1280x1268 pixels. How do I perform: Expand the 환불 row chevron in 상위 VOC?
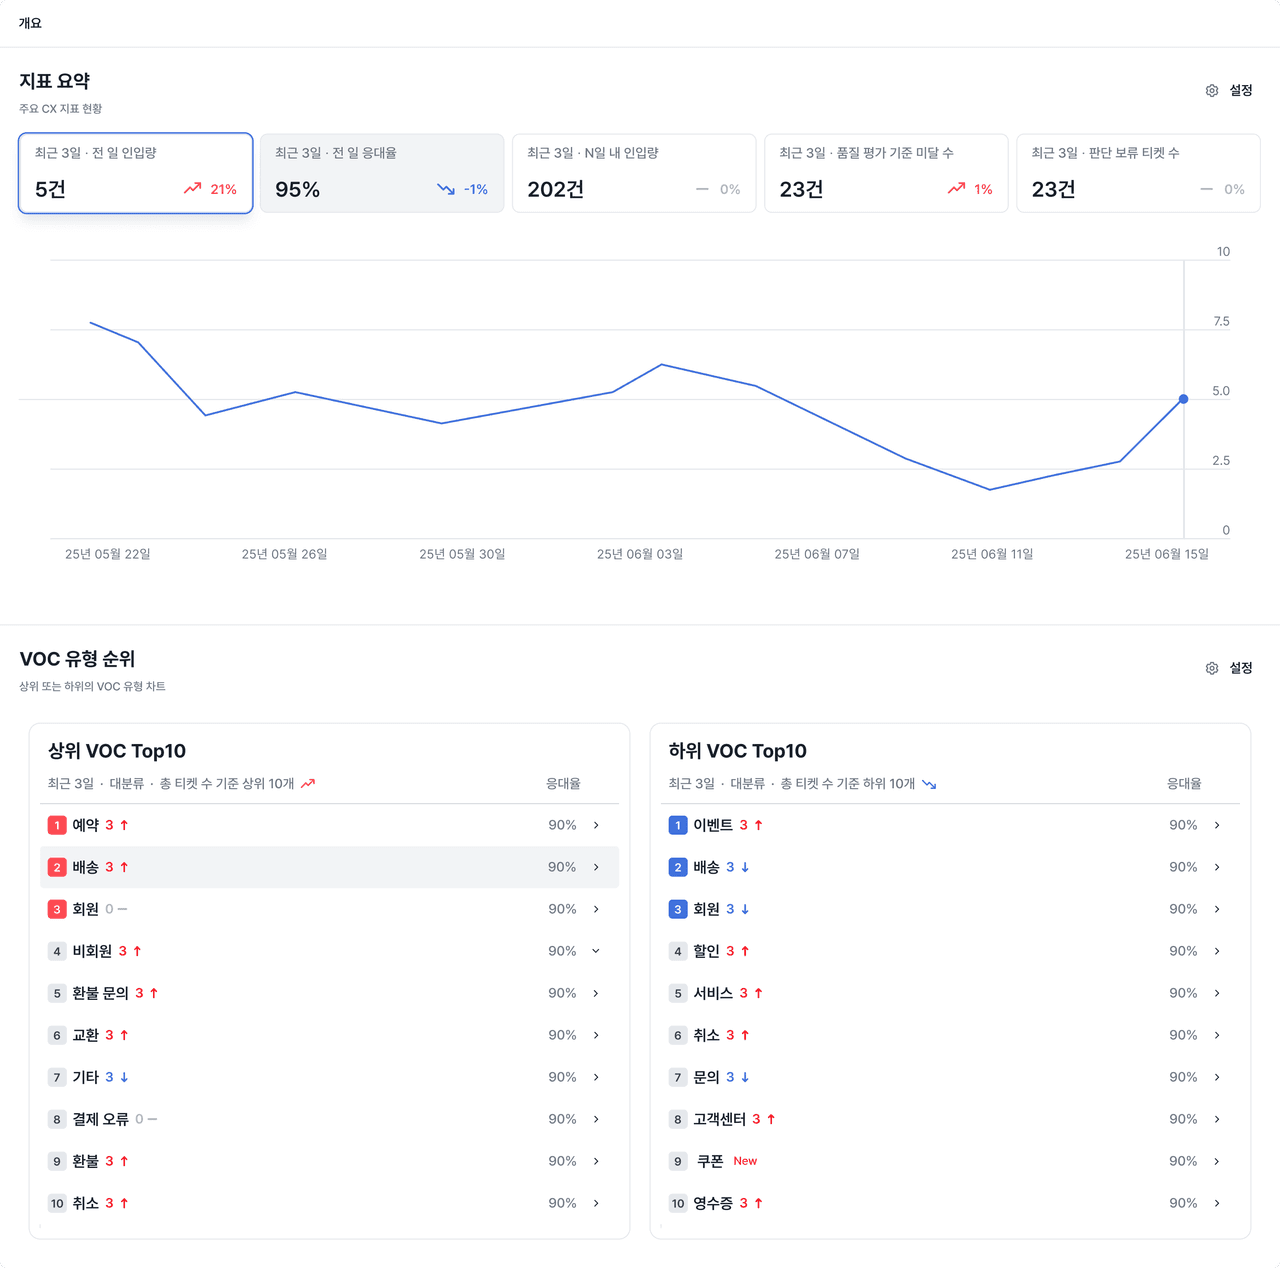click(x=596, y=1161)
